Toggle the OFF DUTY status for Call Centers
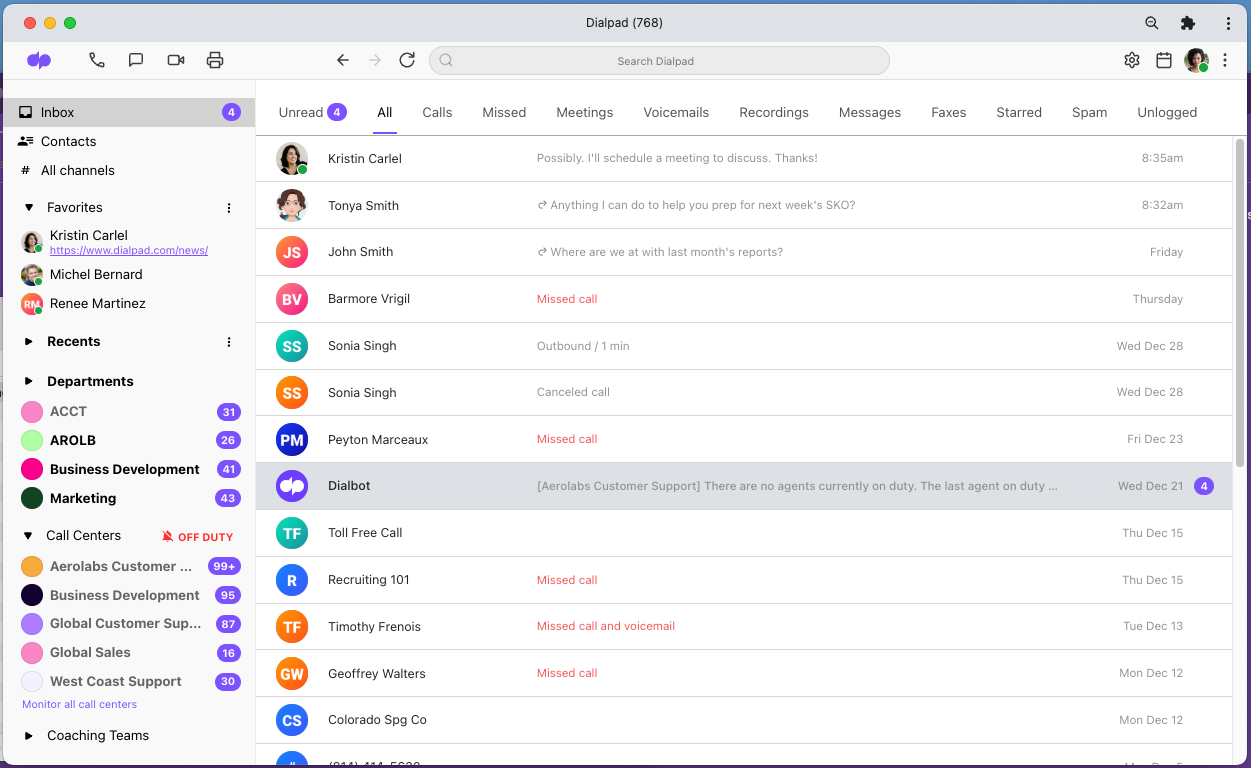Viewport: 1251px width, 768px height. [197, 536]
